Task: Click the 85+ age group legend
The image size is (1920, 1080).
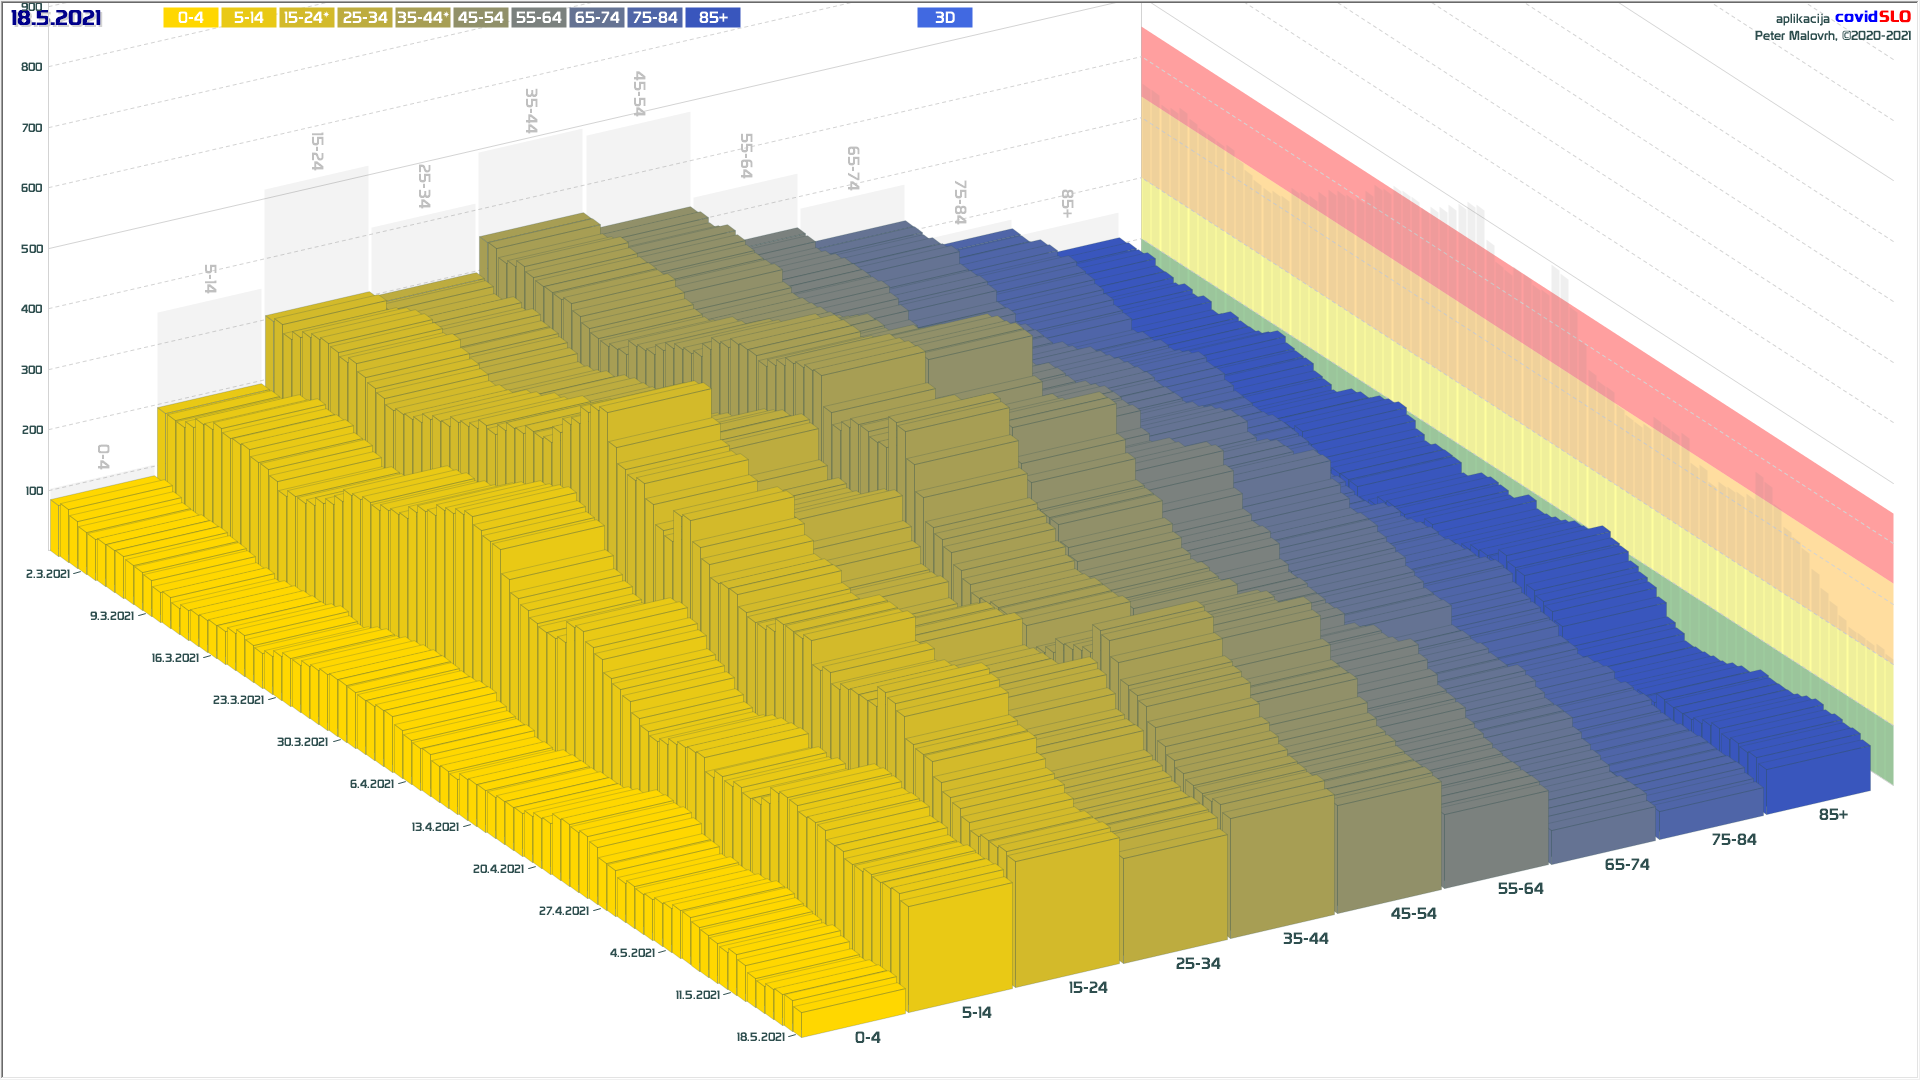Action: 713,18
